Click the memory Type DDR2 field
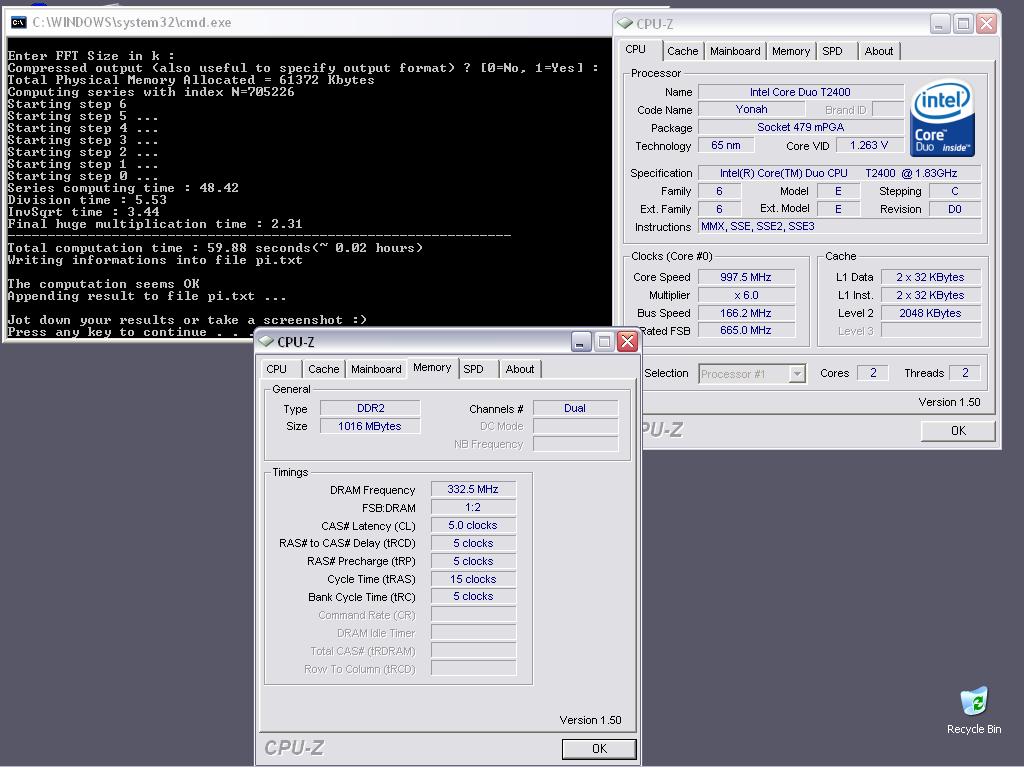This screenshot has height=768, width=1024. click(370, 408)
